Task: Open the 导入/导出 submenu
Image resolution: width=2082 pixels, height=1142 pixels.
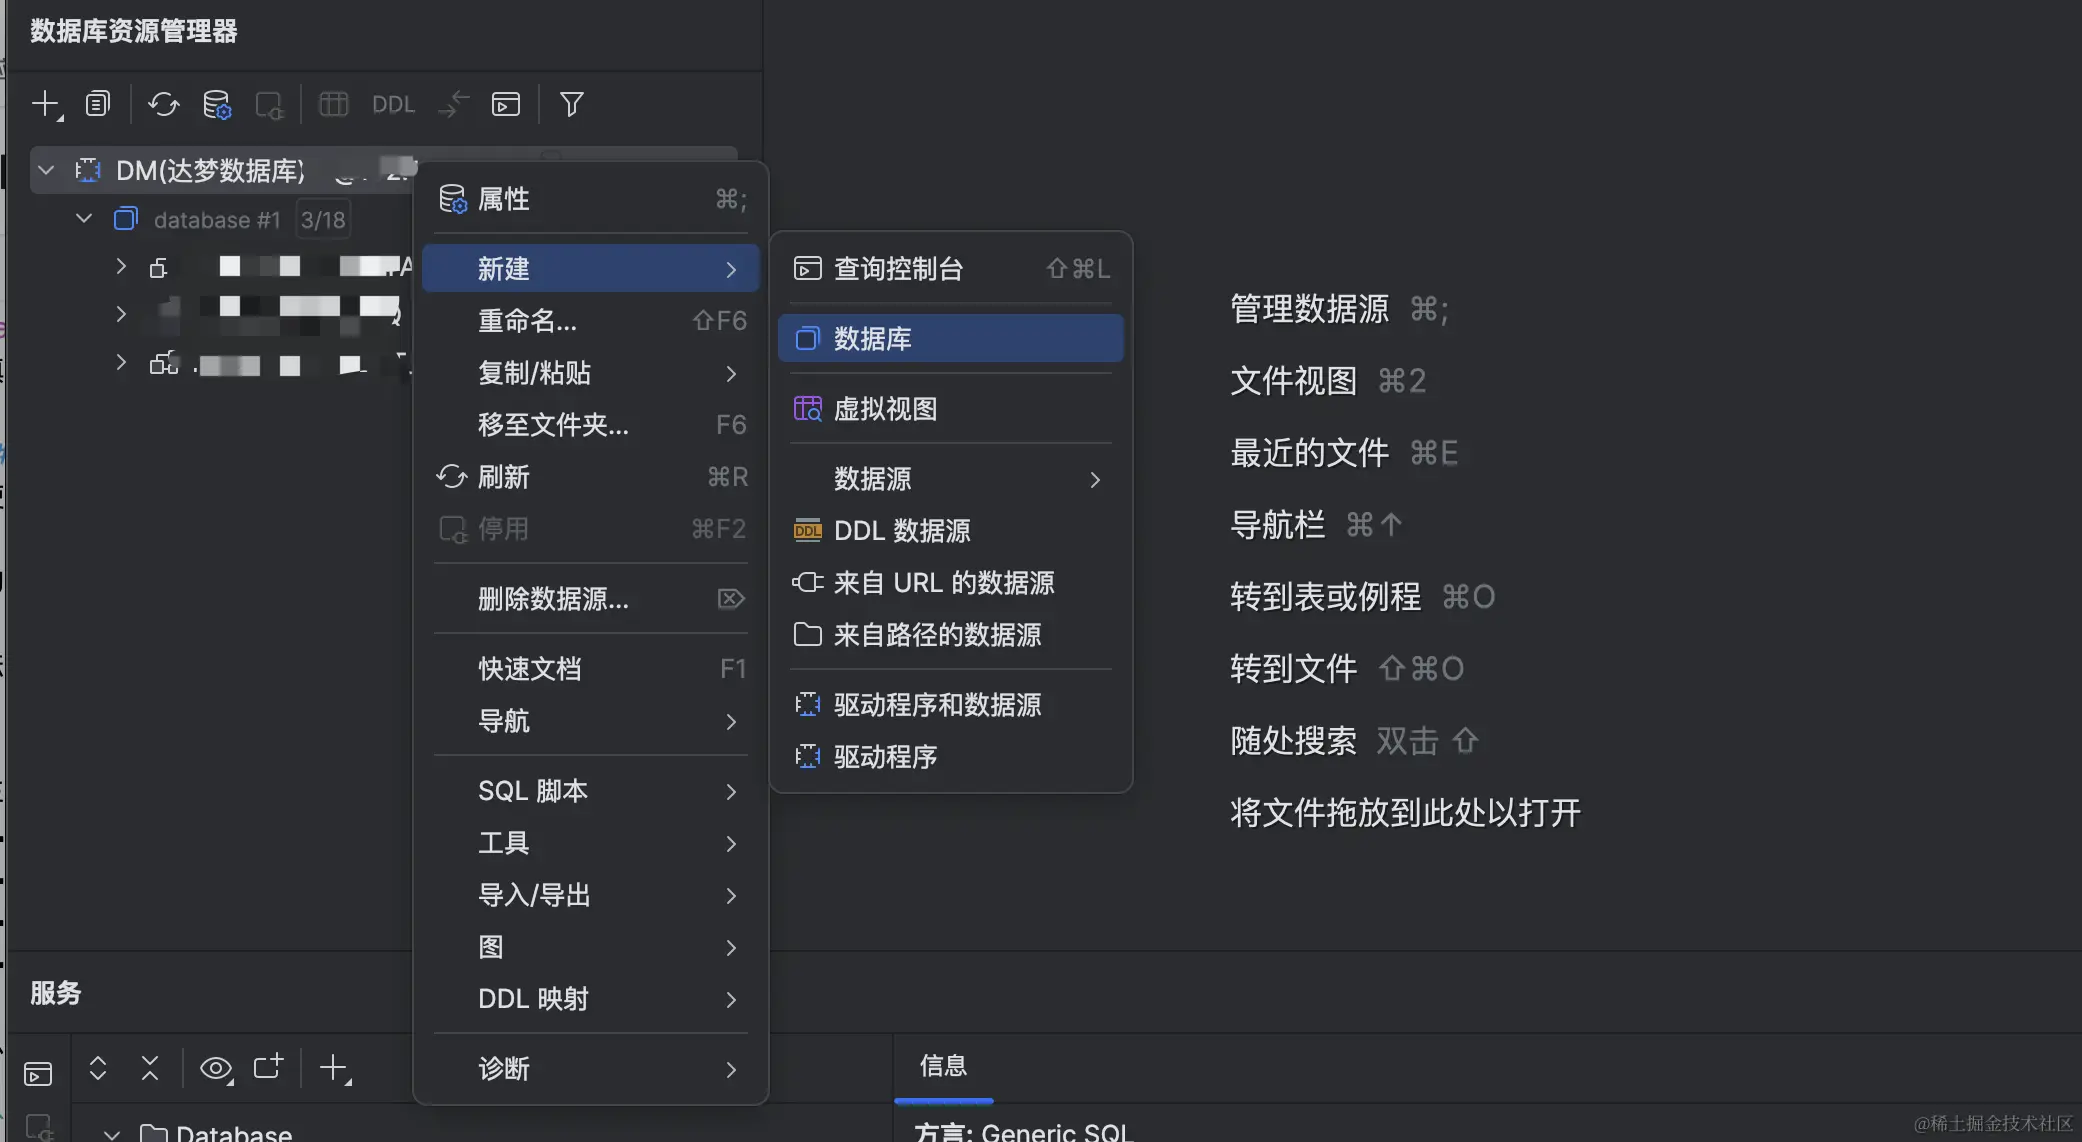Action: (x=591, y=895)
